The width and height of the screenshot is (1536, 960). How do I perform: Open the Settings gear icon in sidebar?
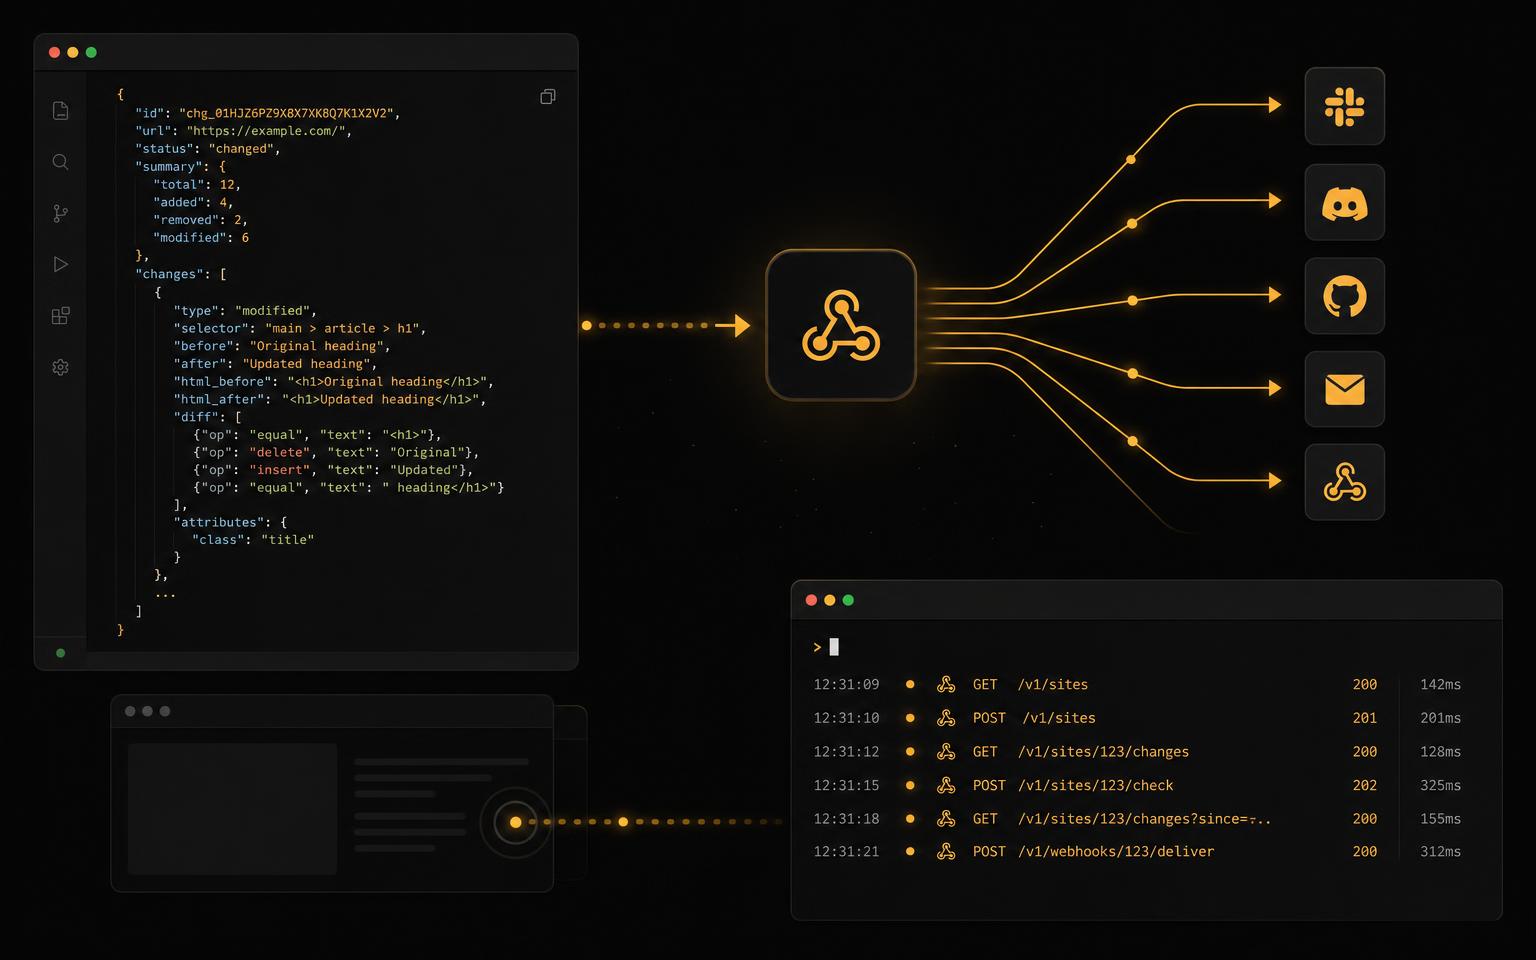click(x=60, y=367)
